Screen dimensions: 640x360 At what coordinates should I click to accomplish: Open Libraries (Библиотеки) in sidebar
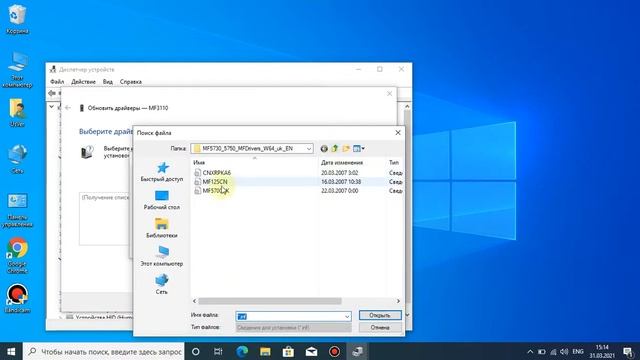[162, 228]
